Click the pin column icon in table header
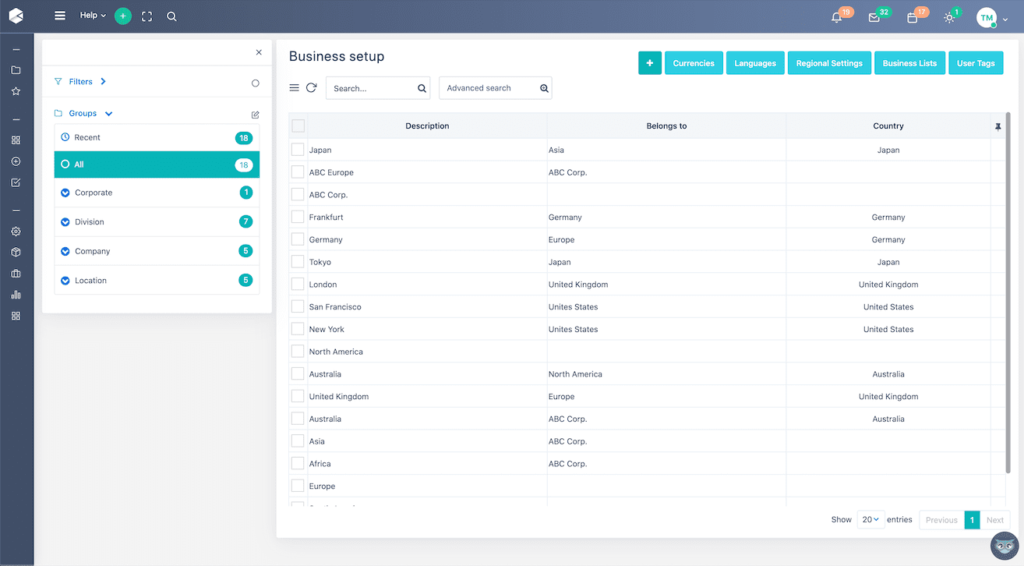This screenshot has width=1024, height=566. pos(998,126)
